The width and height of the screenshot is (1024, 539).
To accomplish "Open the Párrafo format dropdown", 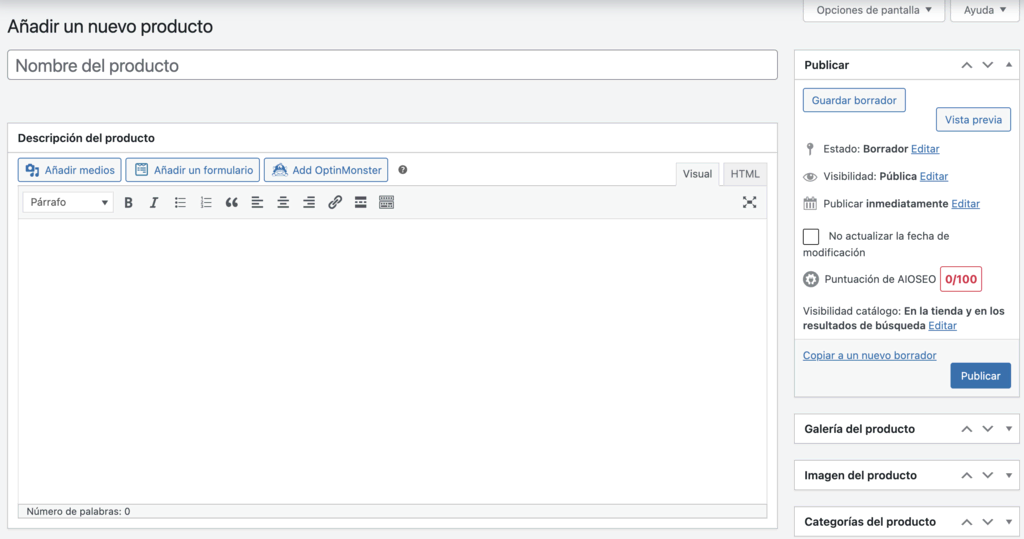I will tap(68, 203).
